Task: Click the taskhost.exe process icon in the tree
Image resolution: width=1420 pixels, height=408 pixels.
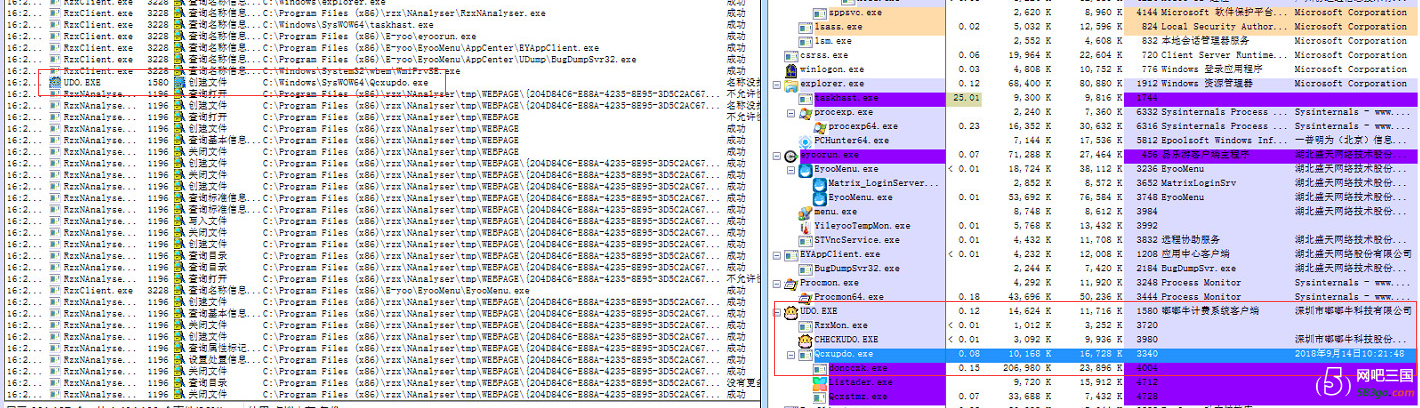Action: [x=805, y=98]
